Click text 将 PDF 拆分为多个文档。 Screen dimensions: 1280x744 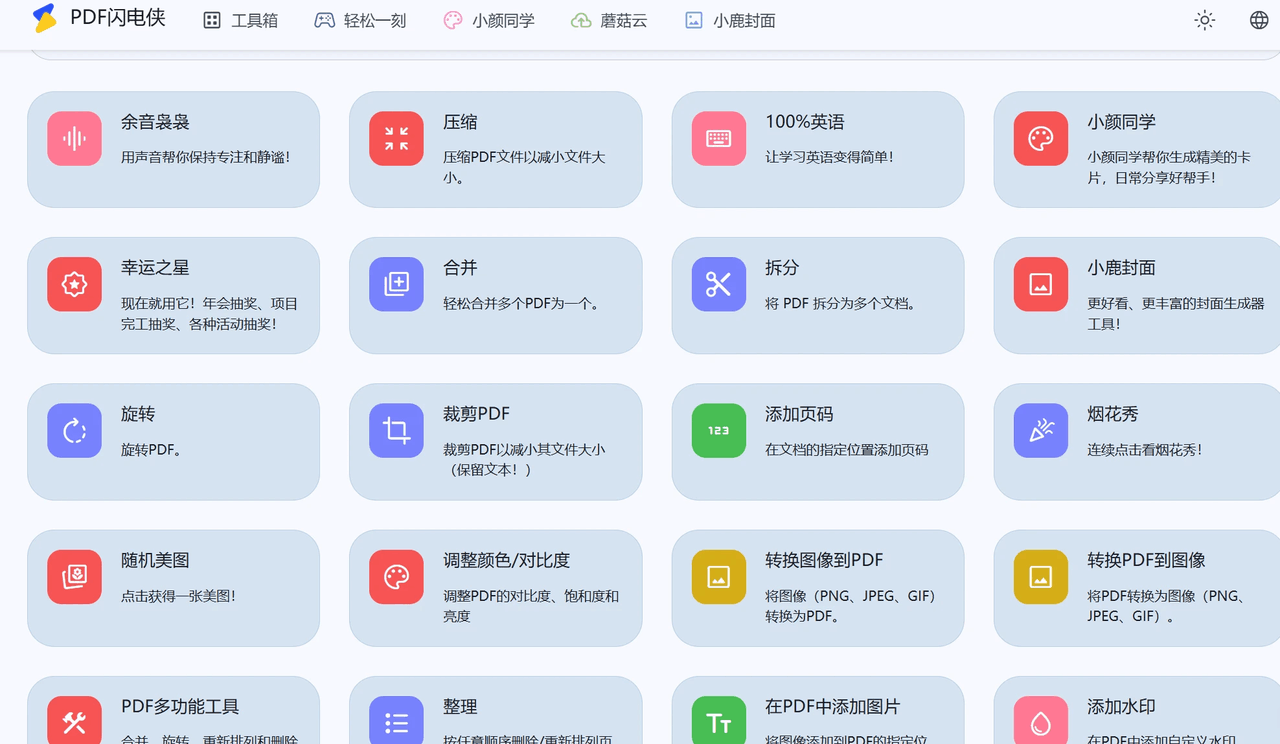841,303
